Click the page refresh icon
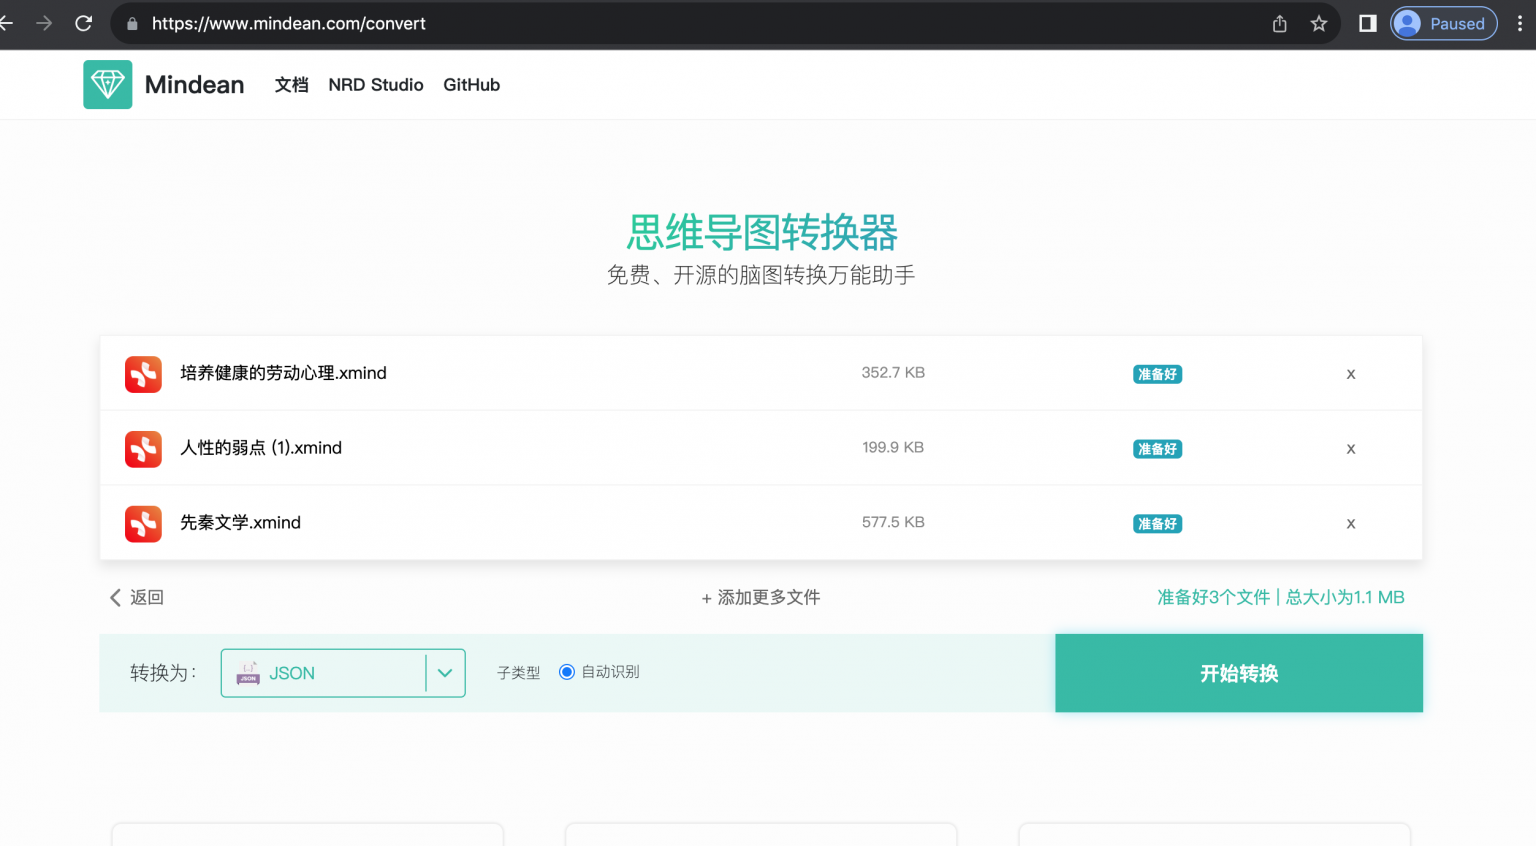1536x846 pixels. [x=84, y=23]
